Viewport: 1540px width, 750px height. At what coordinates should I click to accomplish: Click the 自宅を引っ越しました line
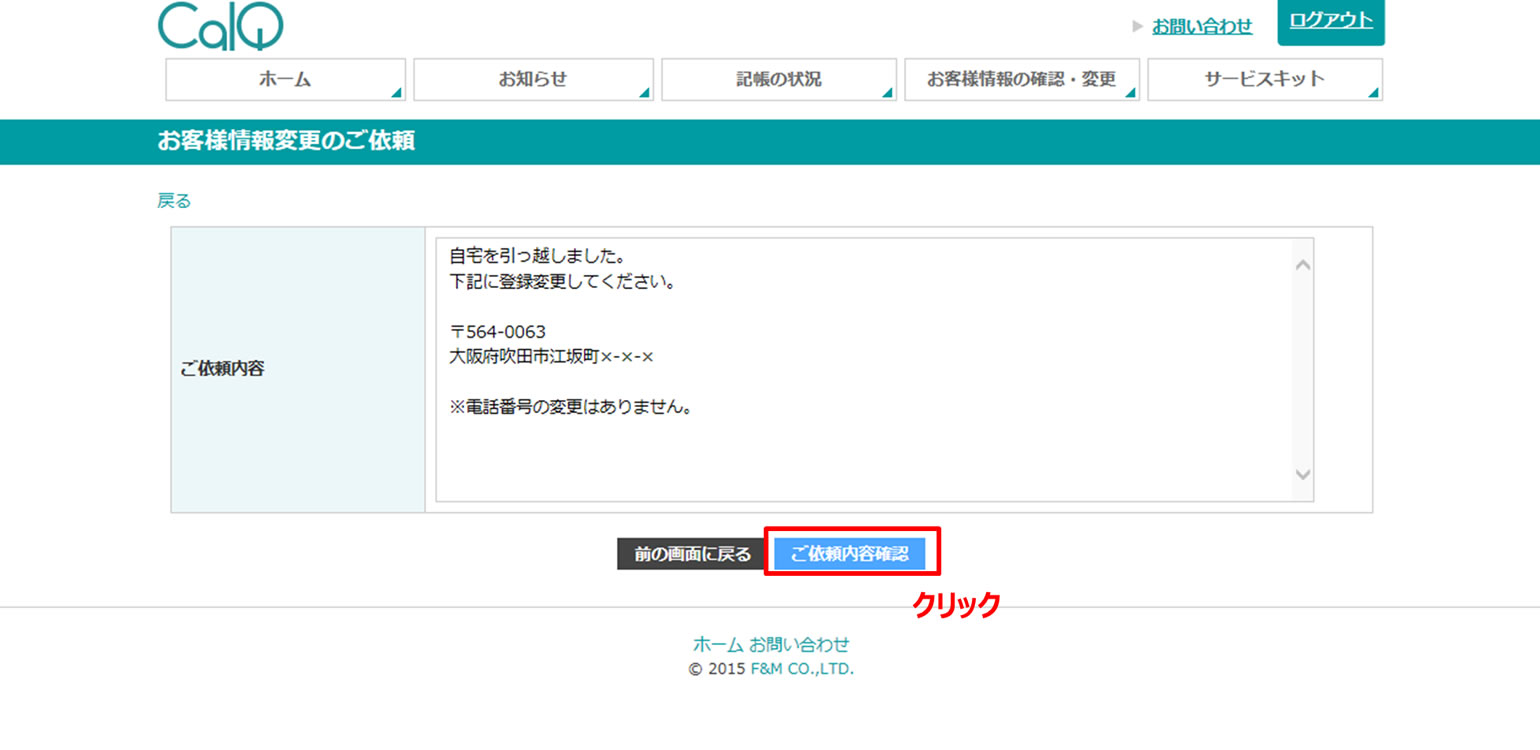537,256
